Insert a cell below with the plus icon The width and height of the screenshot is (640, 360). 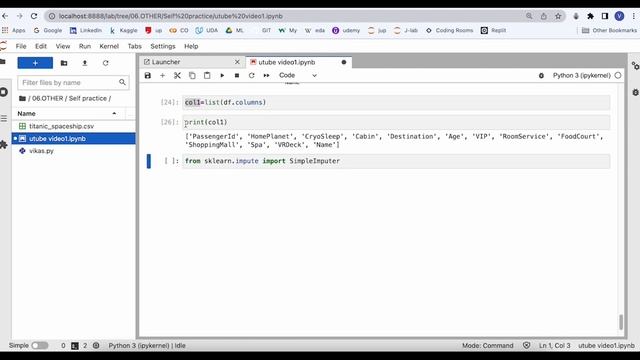(162, 76)
